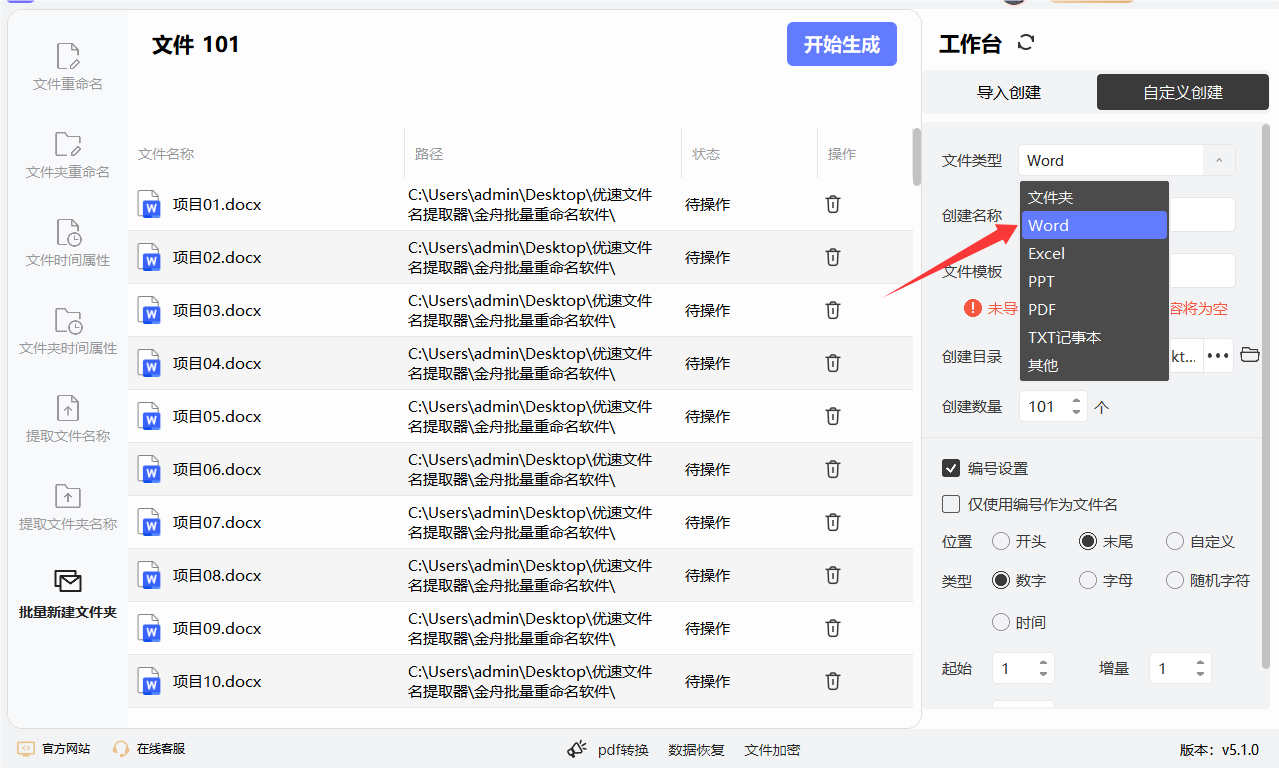Click the 文件类型 combo box showing Word
Viewport: 1279px width, 768px height.
click(1127, 160)
